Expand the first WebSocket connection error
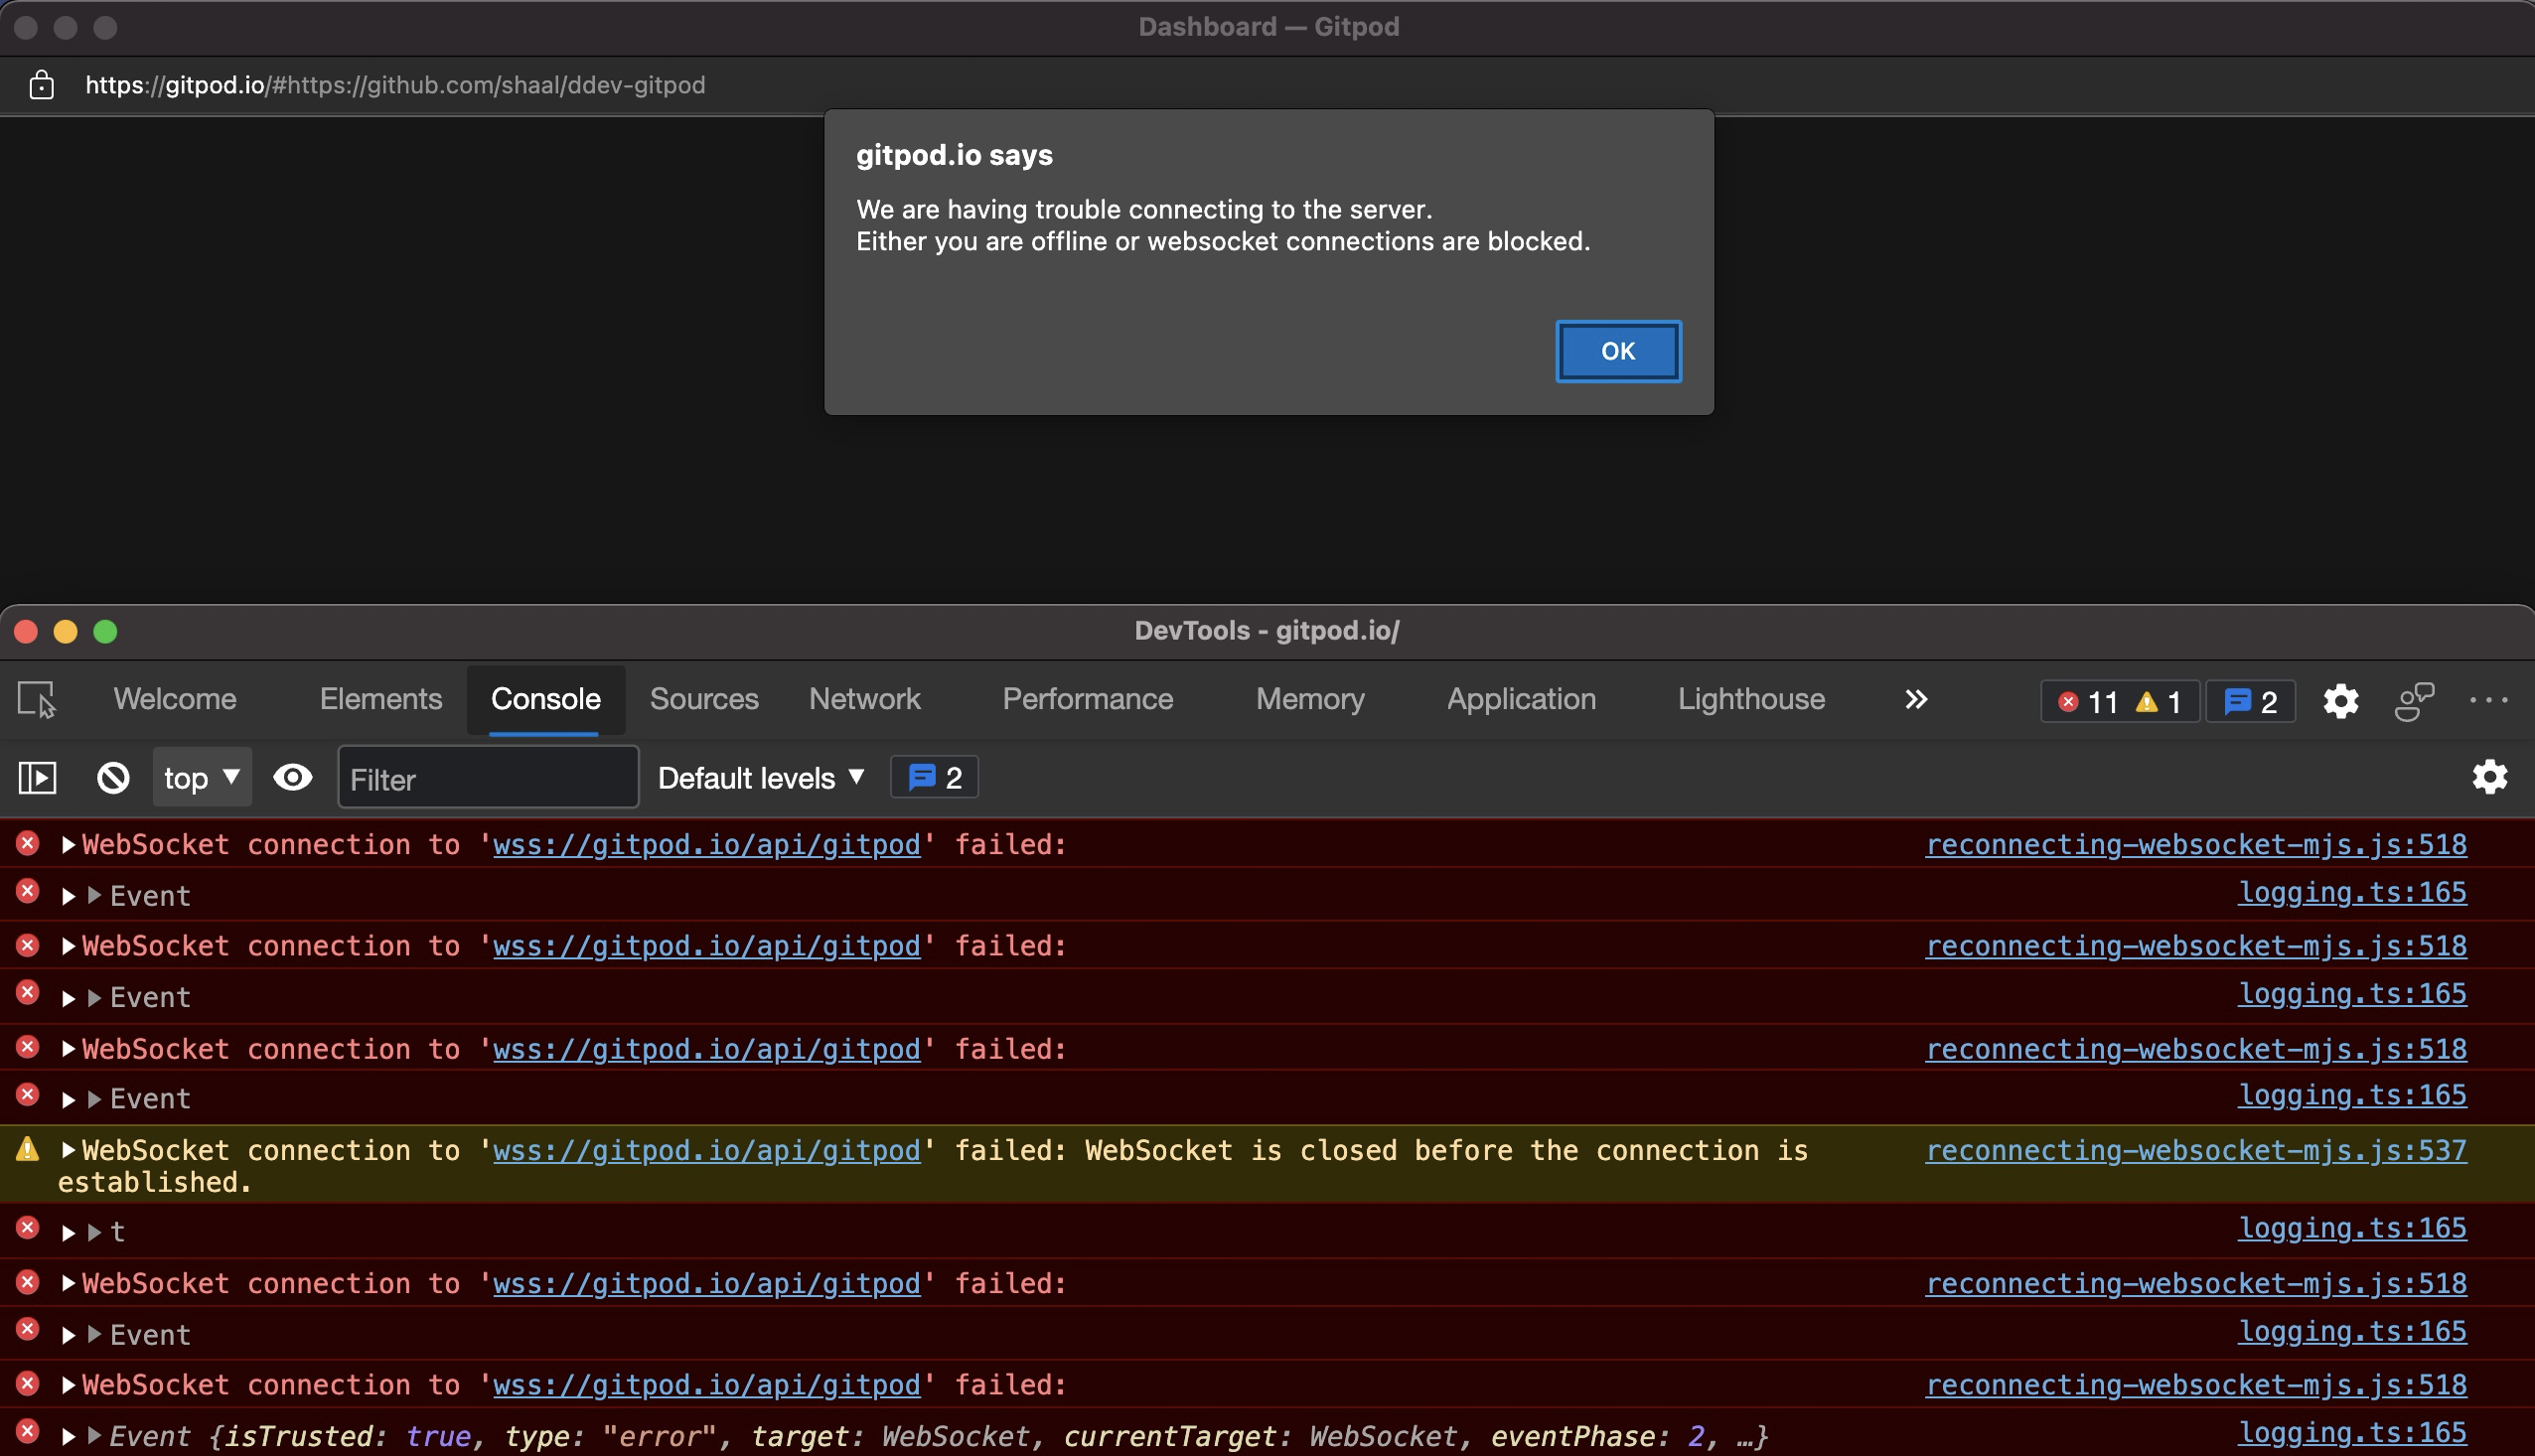Screen dimensions: 2535x1456 click(x=68, y=844)
